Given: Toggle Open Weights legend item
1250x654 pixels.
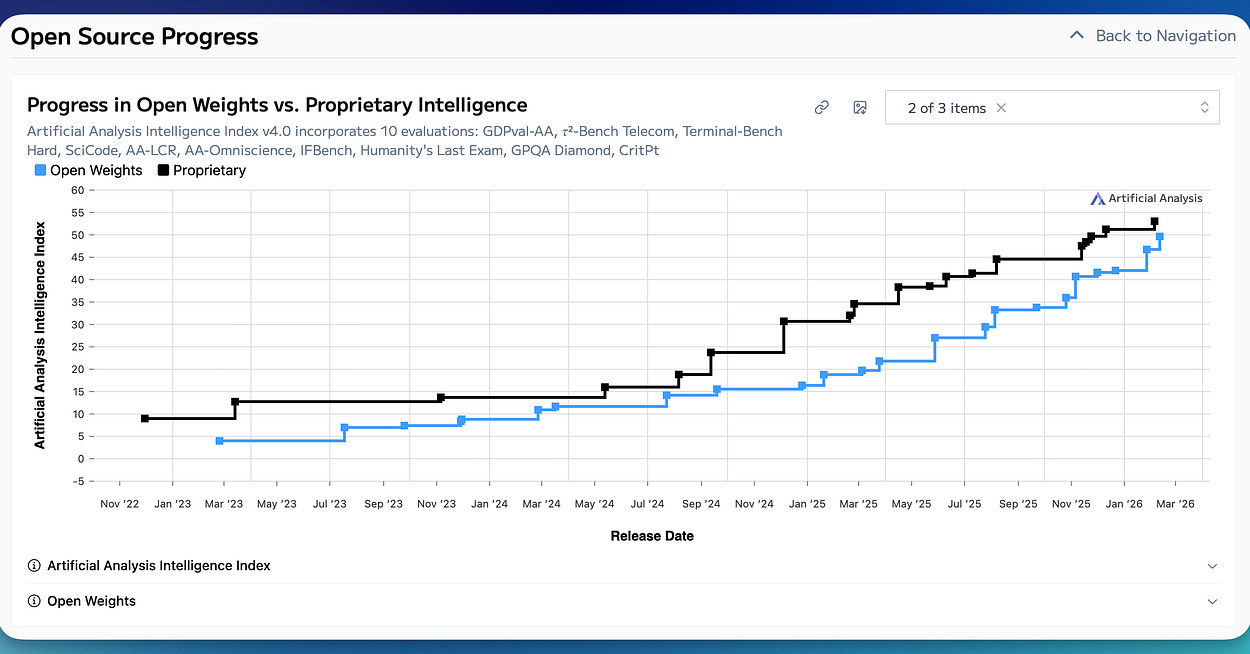Looking at the screenshot, I should pyautogui.click(x=88, y=170).
